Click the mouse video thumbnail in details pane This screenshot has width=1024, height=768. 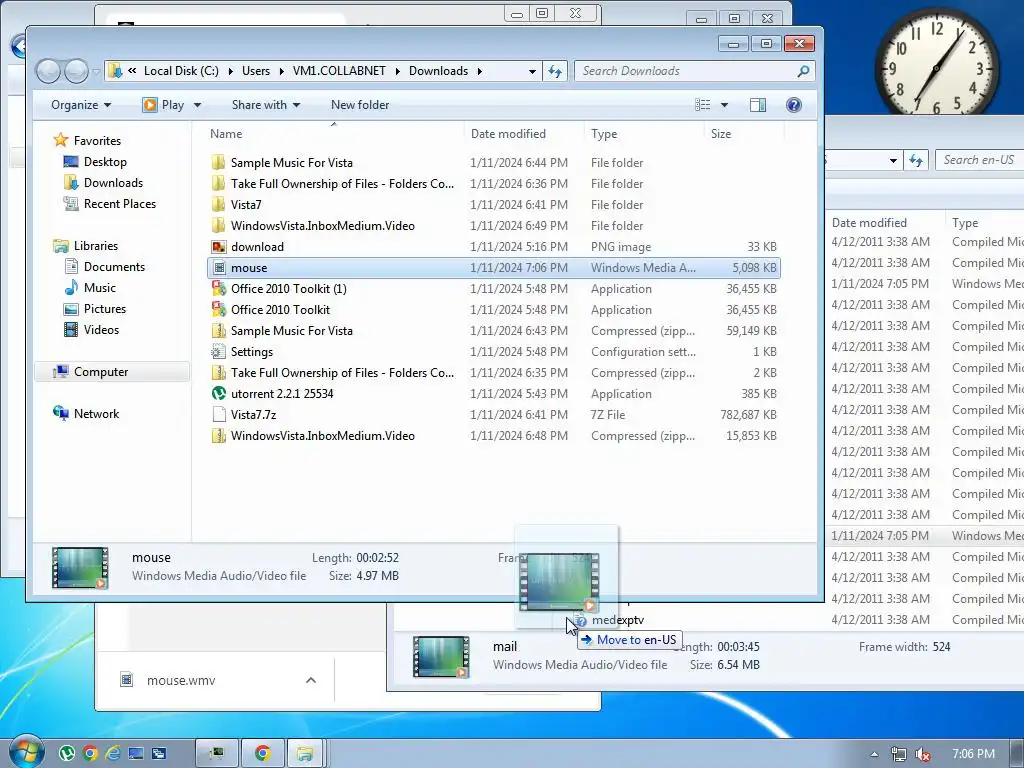click(80, 568)
